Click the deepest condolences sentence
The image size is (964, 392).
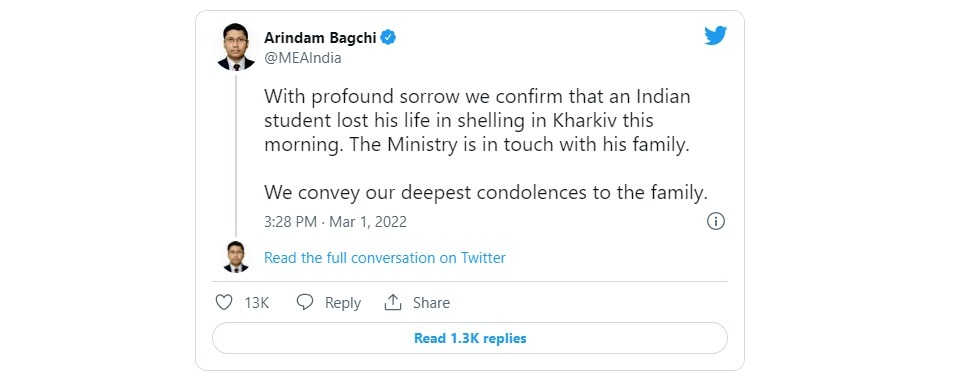click(x=486, y=193)
